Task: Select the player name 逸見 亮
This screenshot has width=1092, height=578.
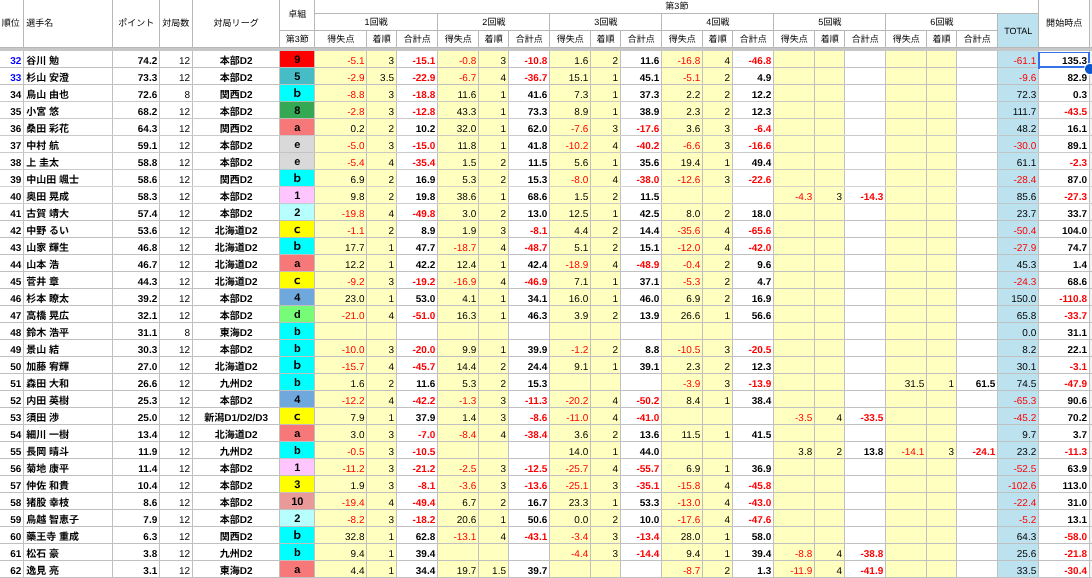Action: pyautogui.click(x=42, y=571)
